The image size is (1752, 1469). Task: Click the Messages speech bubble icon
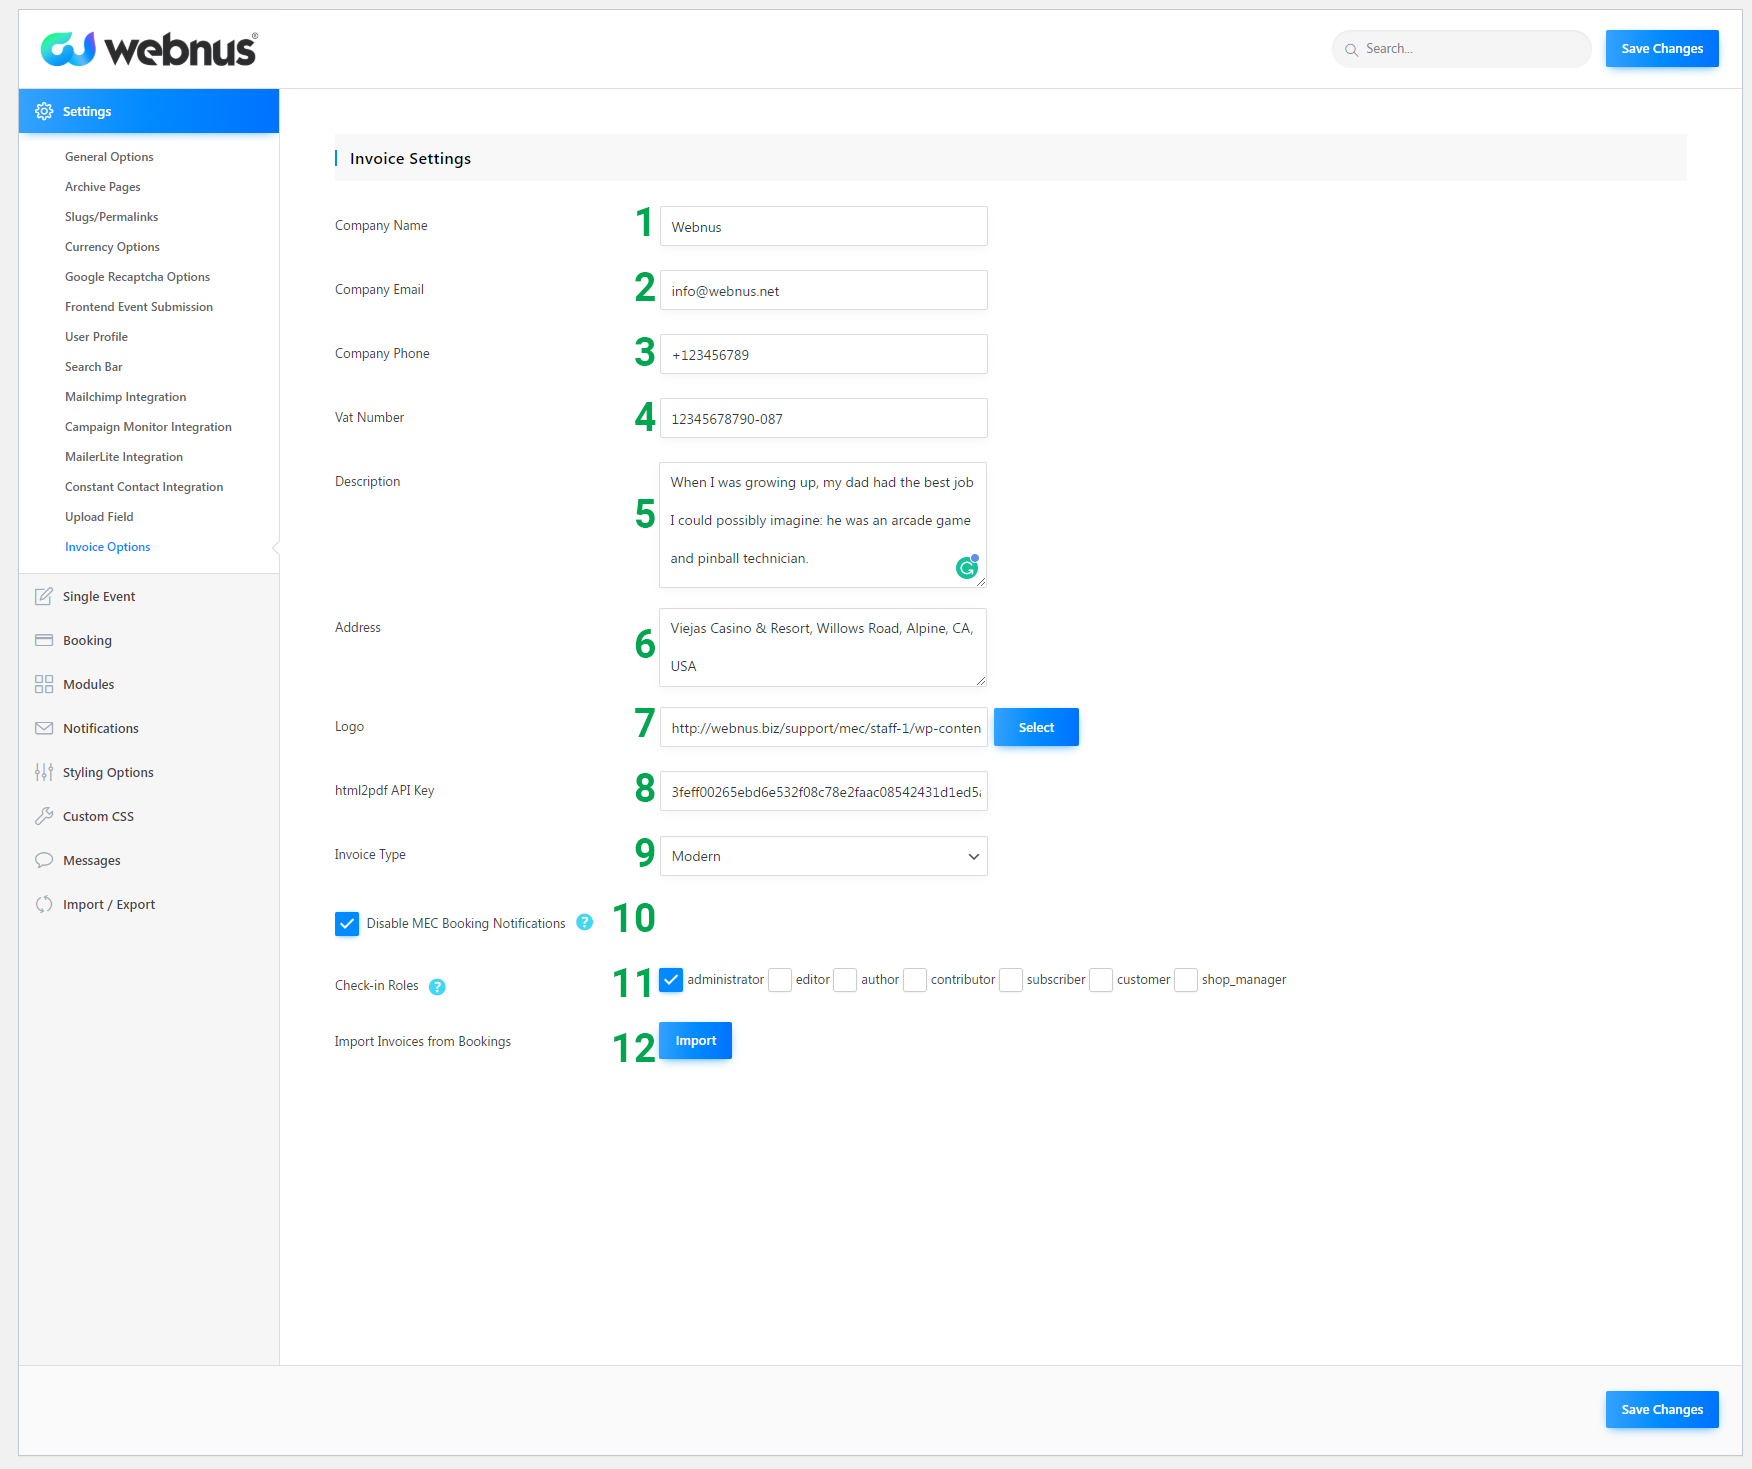point(44,861)
